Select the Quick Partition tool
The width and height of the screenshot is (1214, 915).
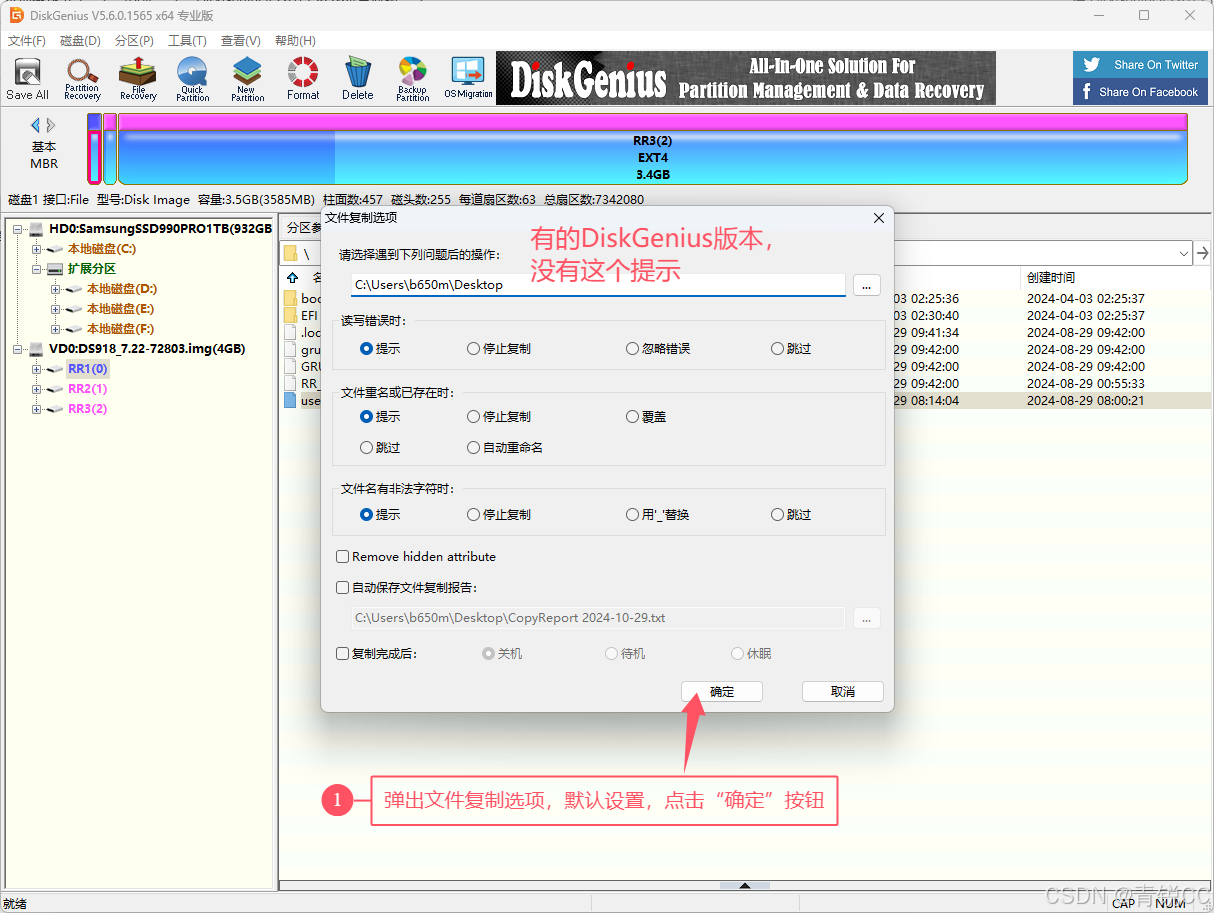click(x=192, y=79)
